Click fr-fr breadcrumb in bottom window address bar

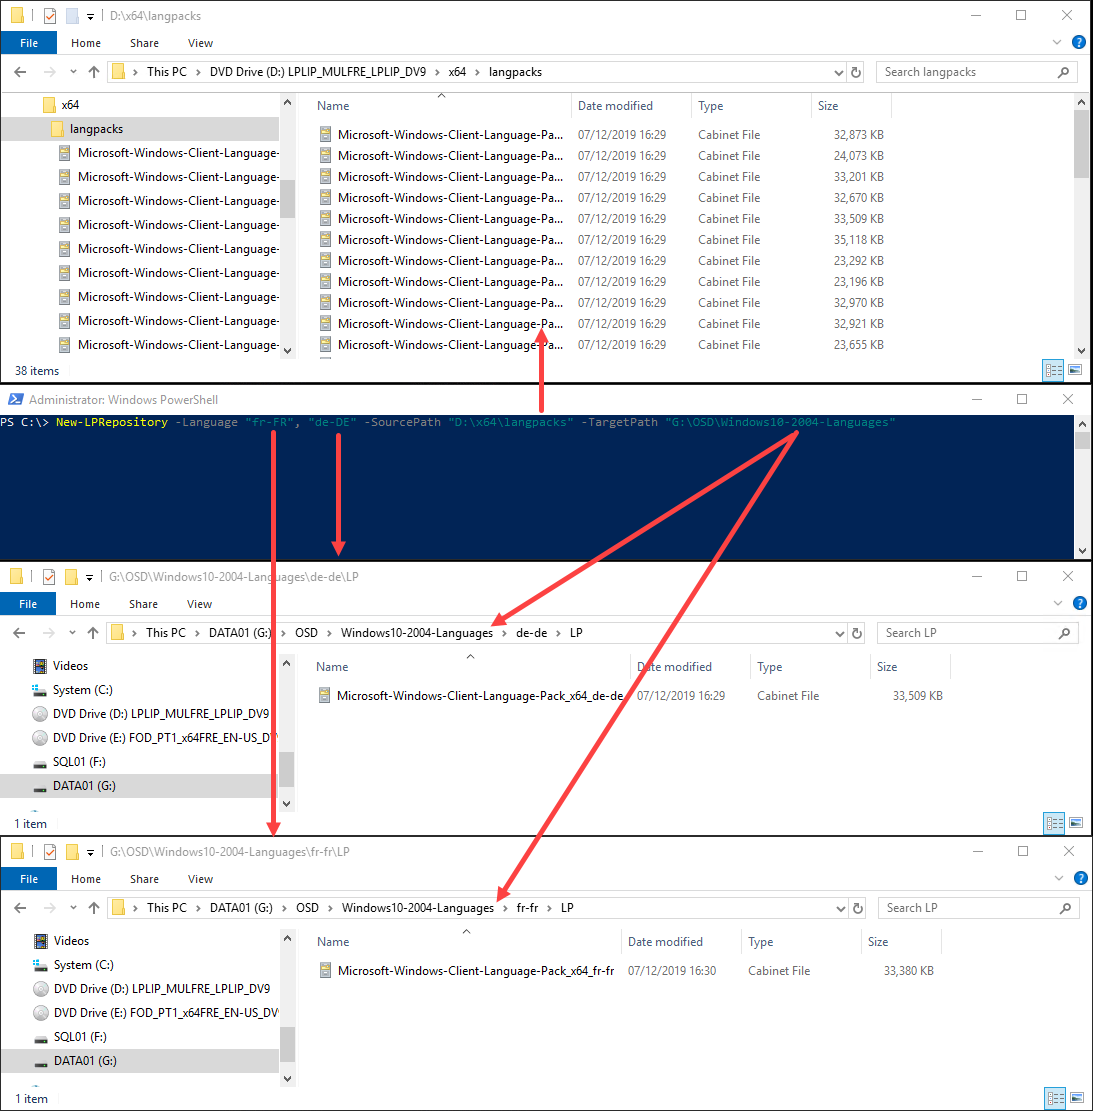tap(527, 908)
